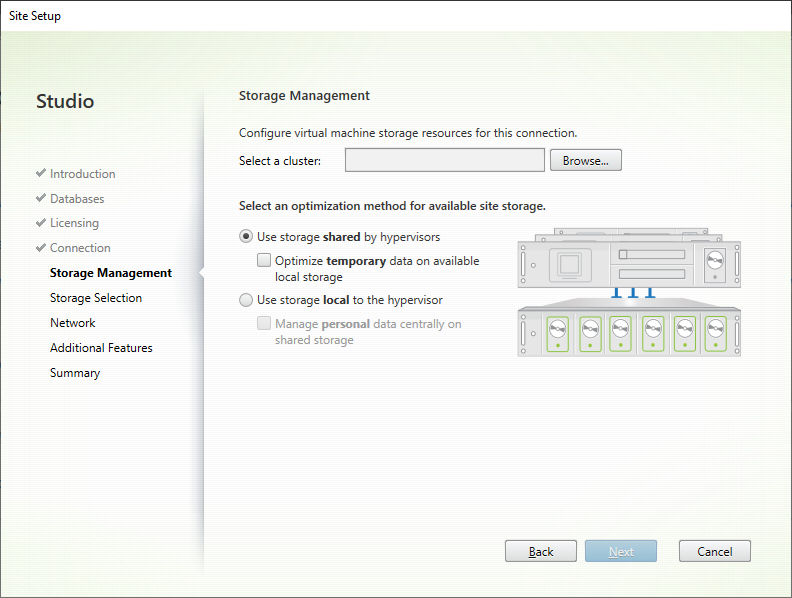Cancel the Site Setup wizard
This screenshot has width=792, height=598.
[x=714, y=551]
